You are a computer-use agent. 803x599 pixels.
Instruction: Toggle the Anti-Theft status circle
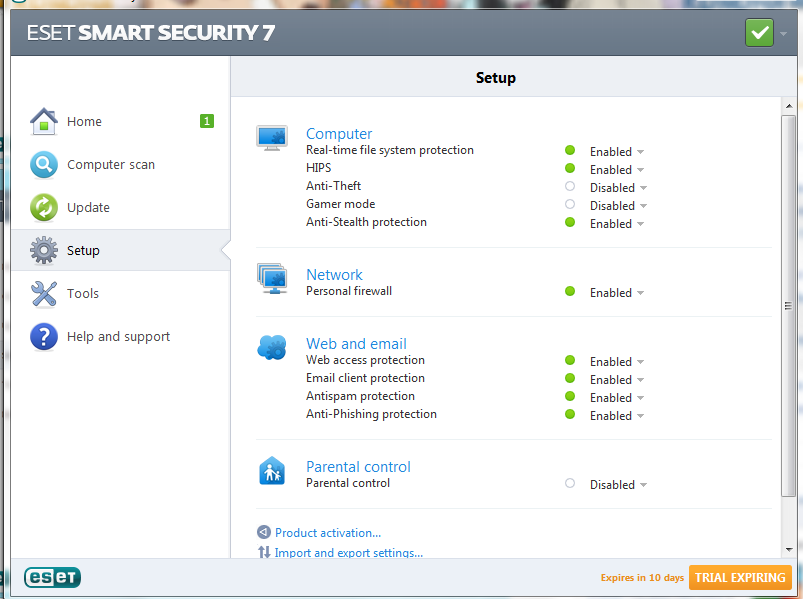tap(569, 186)
